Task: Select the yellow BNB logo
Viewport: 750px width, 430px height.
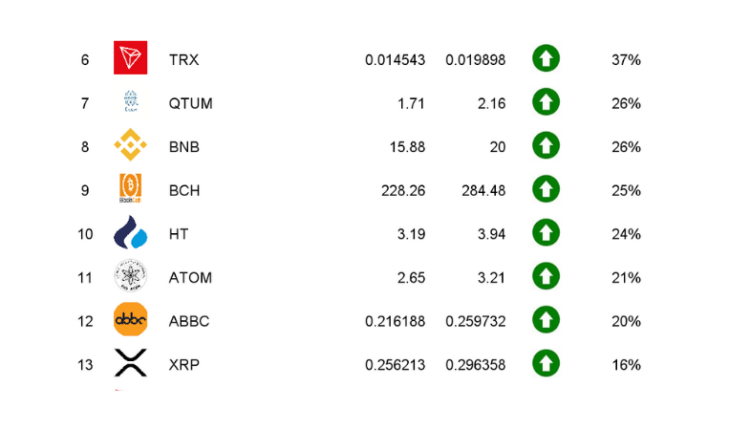Action: pyautogui.click(x=130, y=144)
